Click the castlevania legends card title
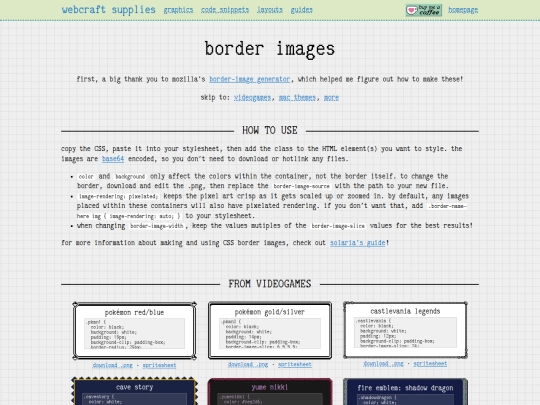 tap(405, 311)
